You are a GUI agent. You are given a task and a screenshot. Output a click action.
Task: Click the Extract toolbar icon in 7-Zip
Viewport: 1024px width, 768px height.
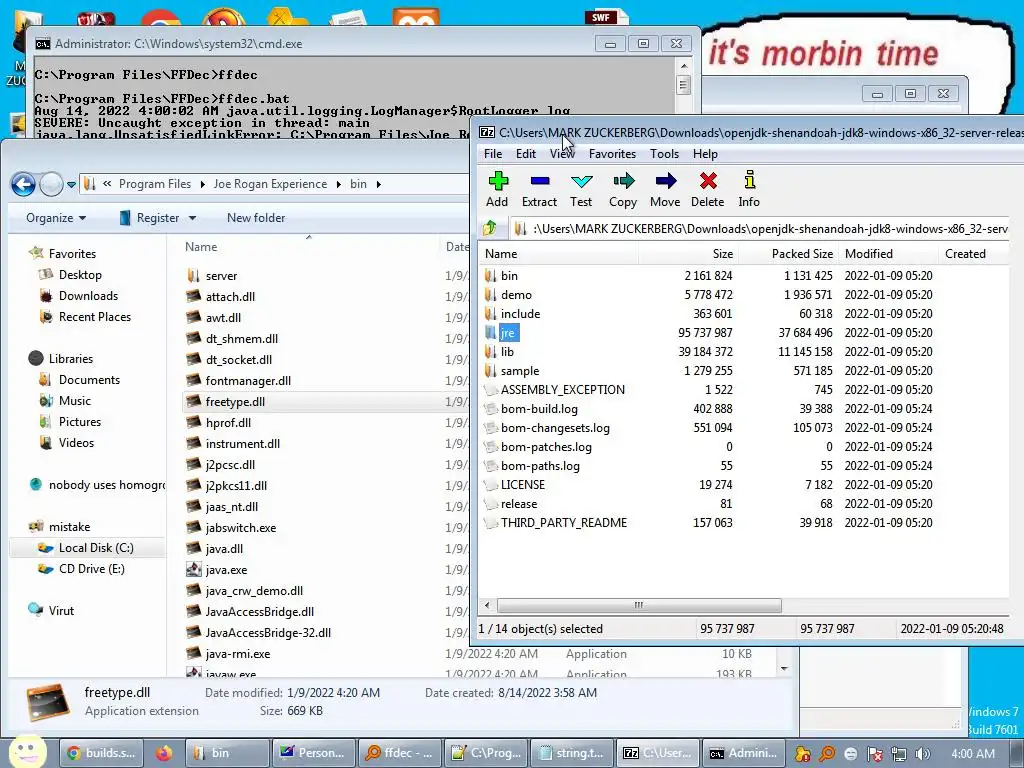click(x=539, y=181)
